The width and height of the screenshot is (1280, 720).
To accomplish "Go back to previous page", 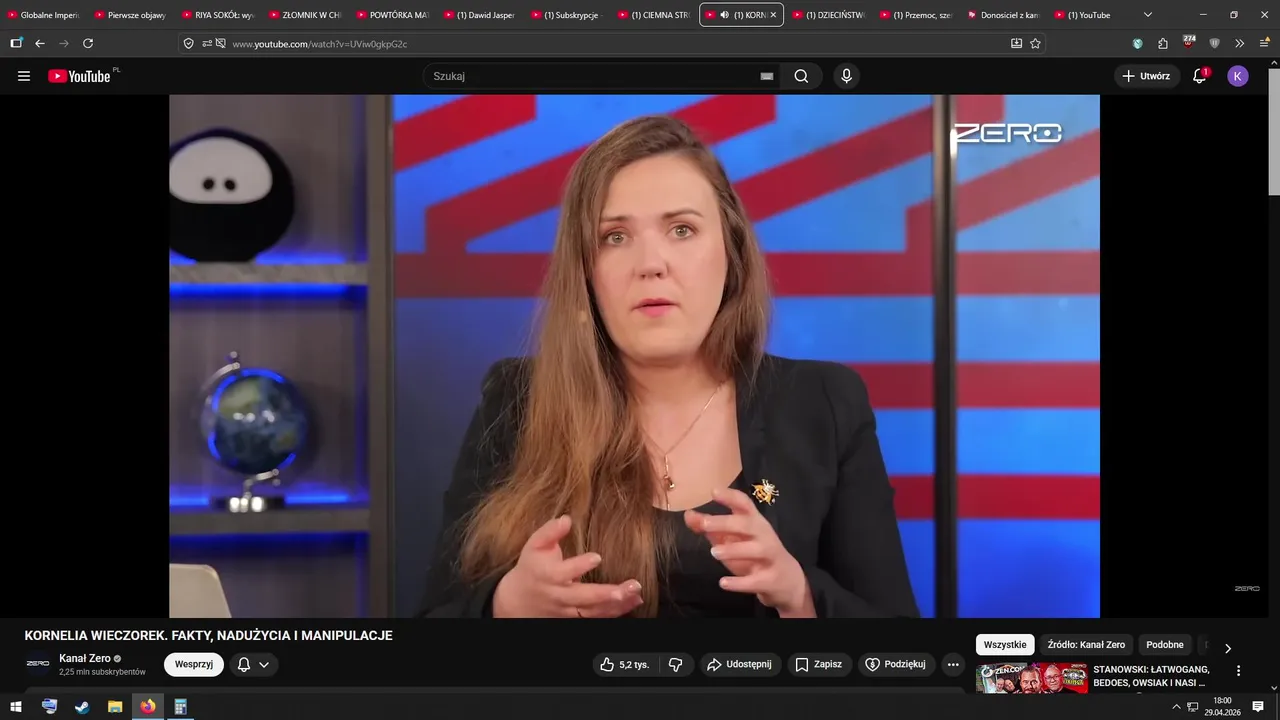I will coord(40,43).
